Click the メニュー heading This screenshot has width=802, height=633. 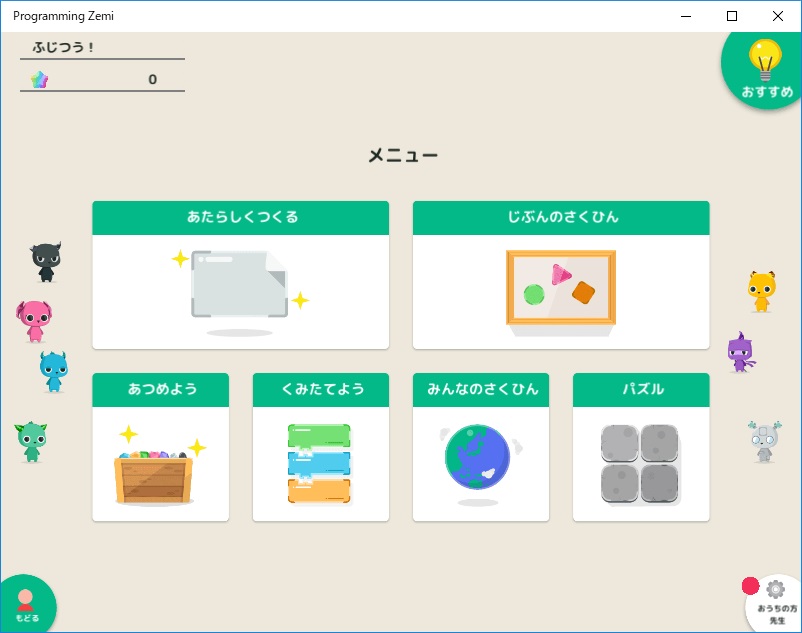click(x=403, y=155)
